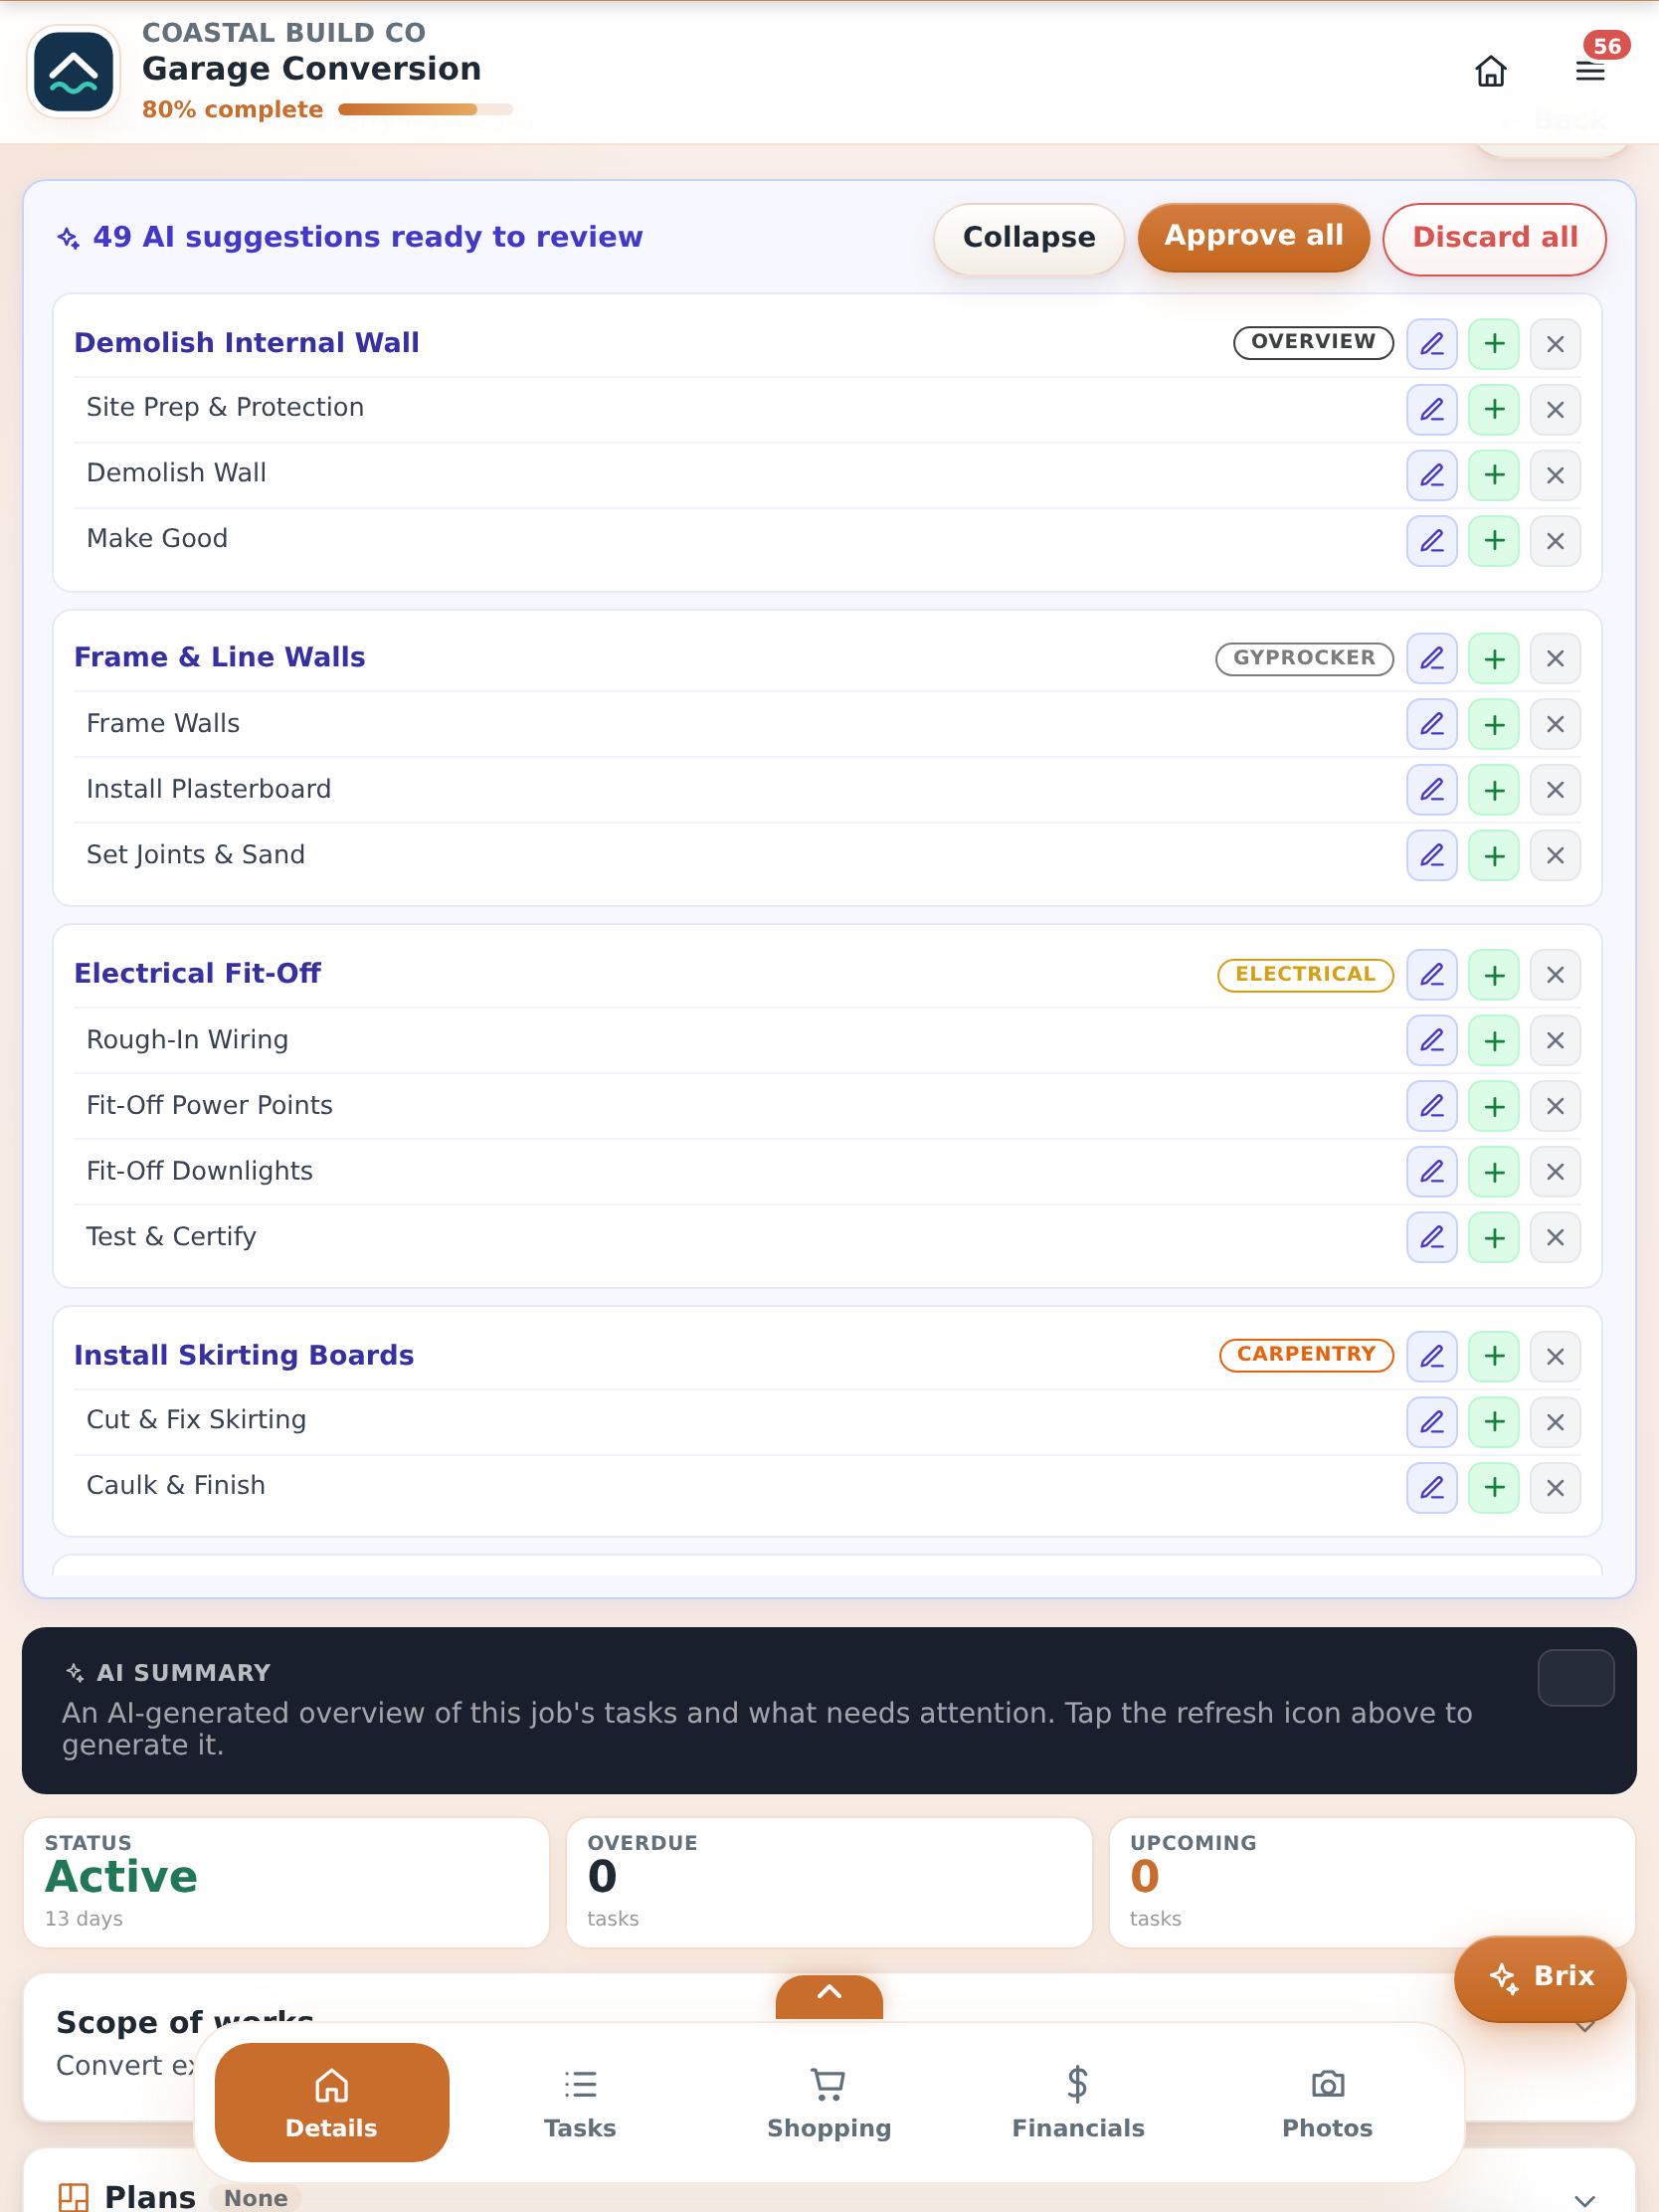Select the OVERVIEW tag
Screen dimensions: 1659x2212
coord(1313,342)
